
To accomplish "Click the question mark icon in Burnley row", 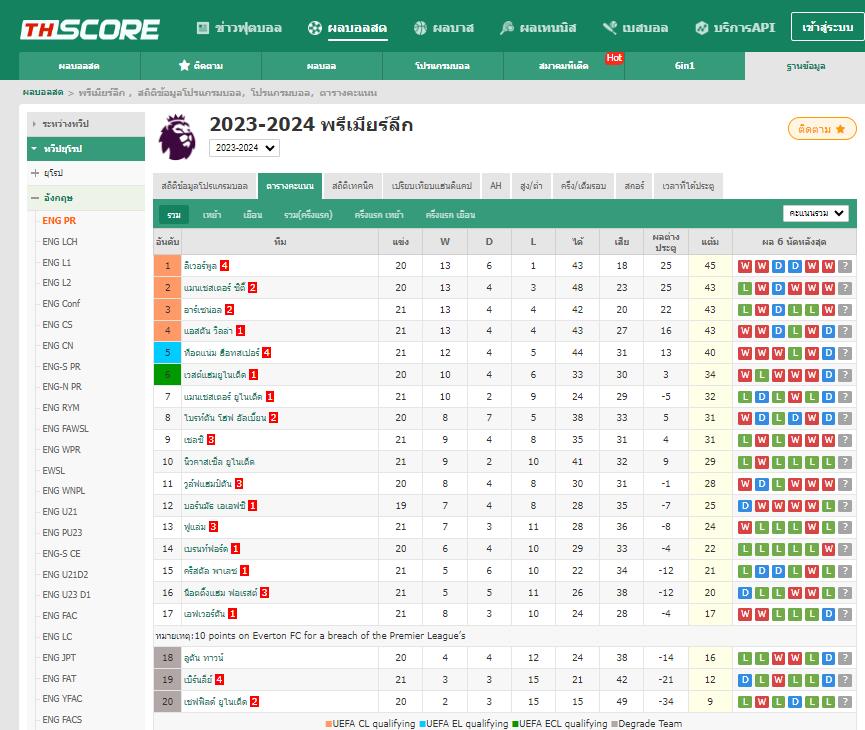I will pyautogui.click(x=845, y=680).
